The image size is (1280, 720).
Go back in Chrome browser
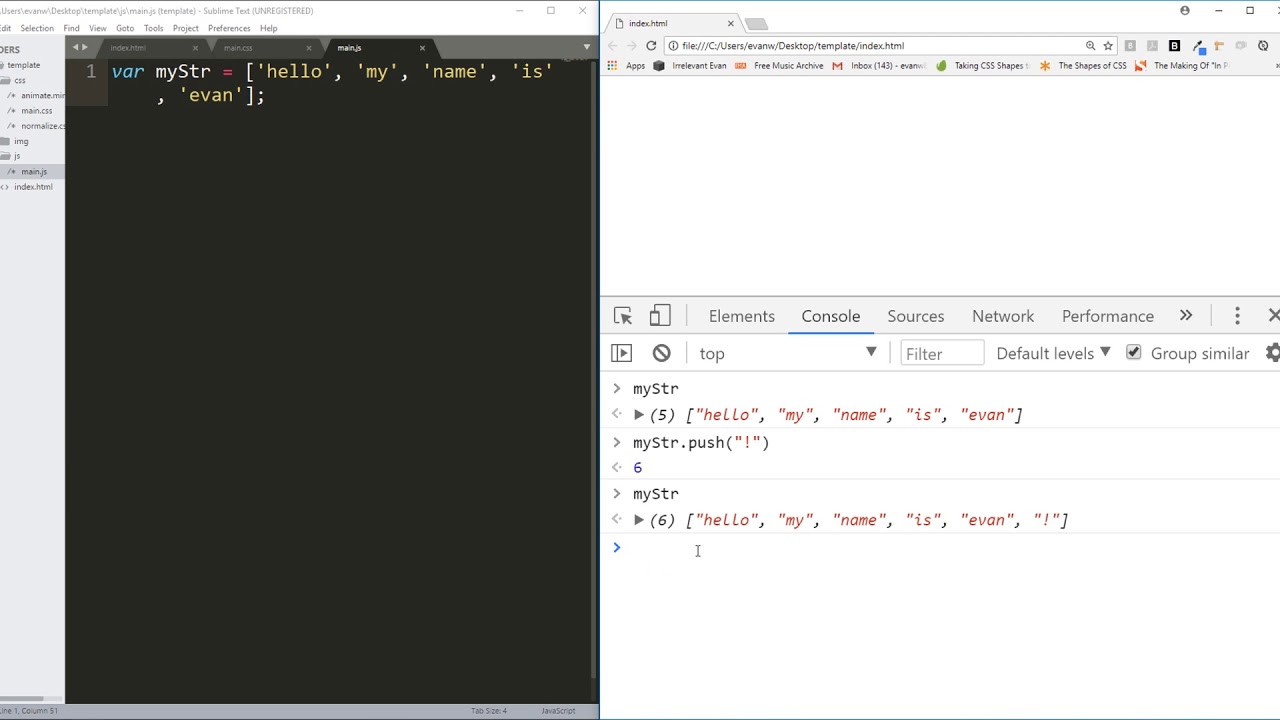tap(612, 45)
